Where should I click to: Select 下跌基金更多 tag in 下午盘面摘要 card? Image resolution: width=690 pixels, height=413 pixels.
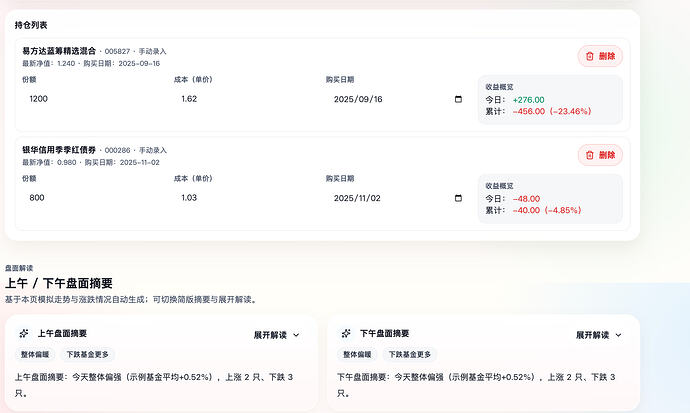point(409,355)
